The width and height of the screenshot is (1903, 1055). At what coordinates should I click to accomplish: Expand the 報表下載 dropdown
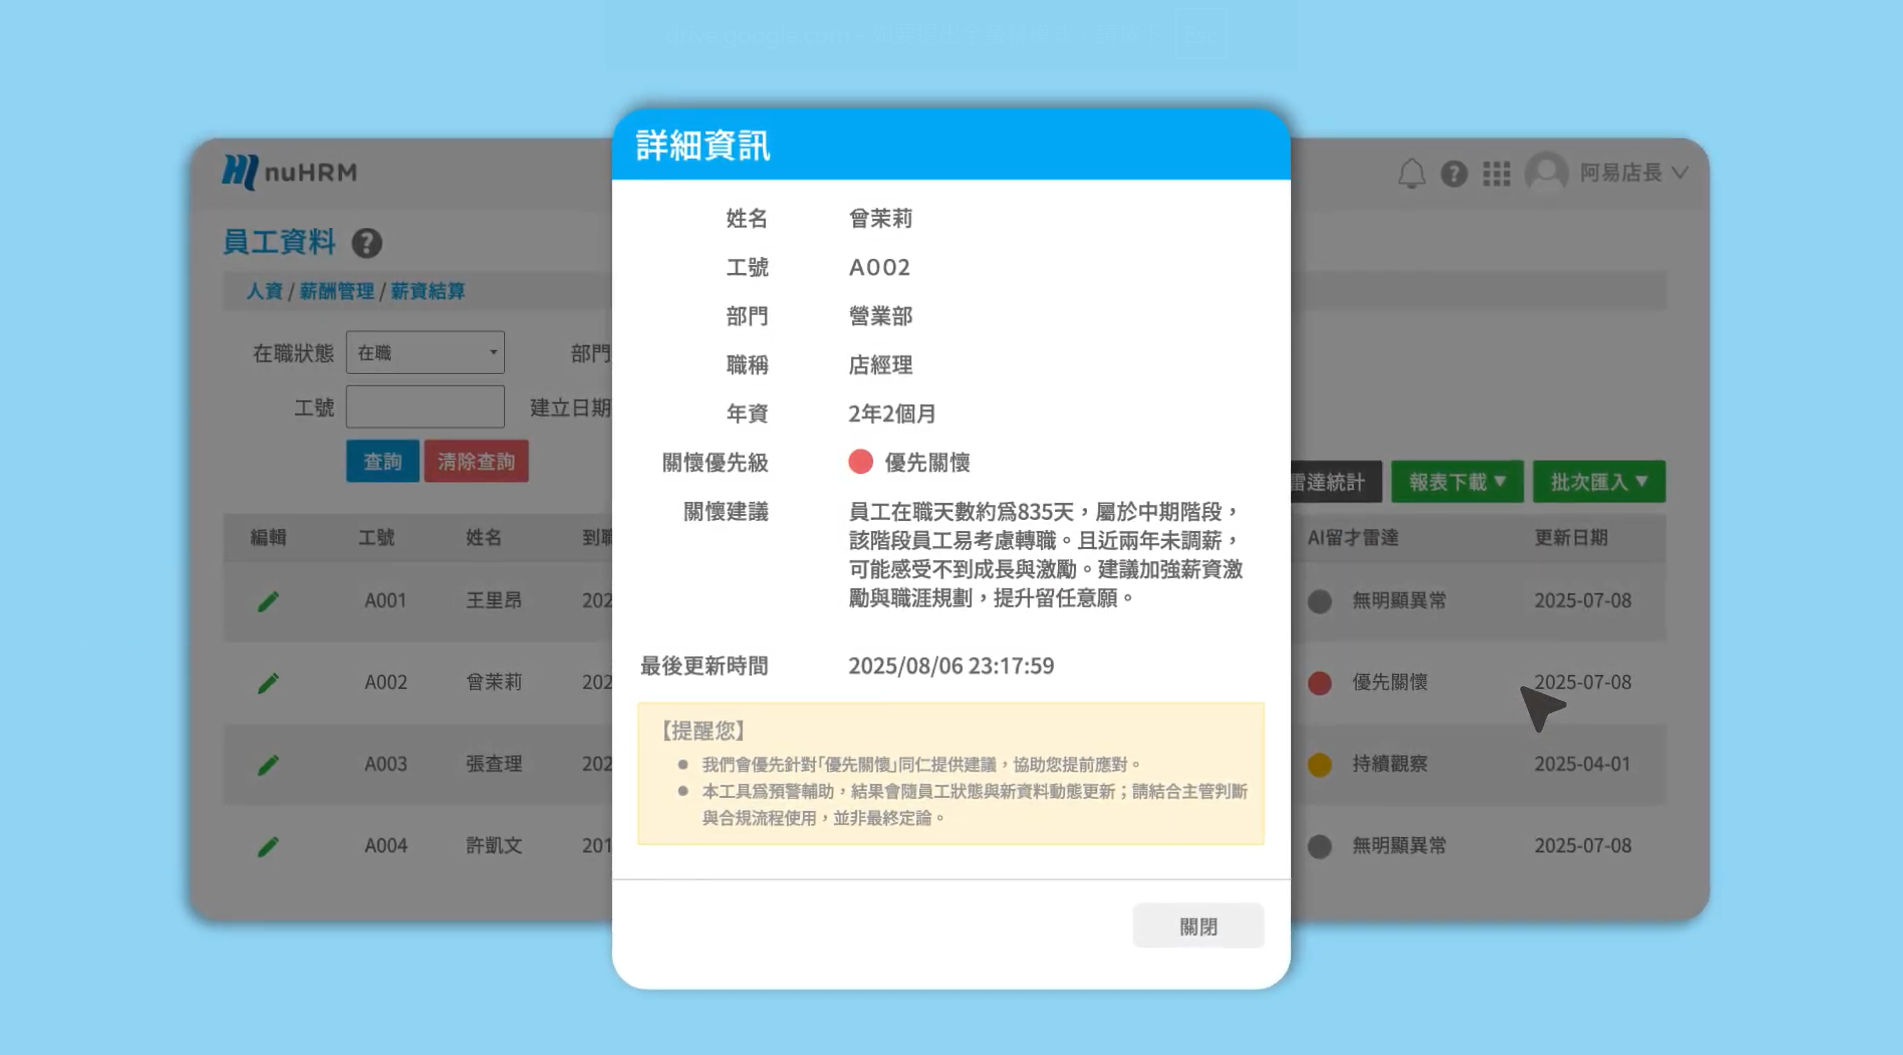pos(1457,481)
